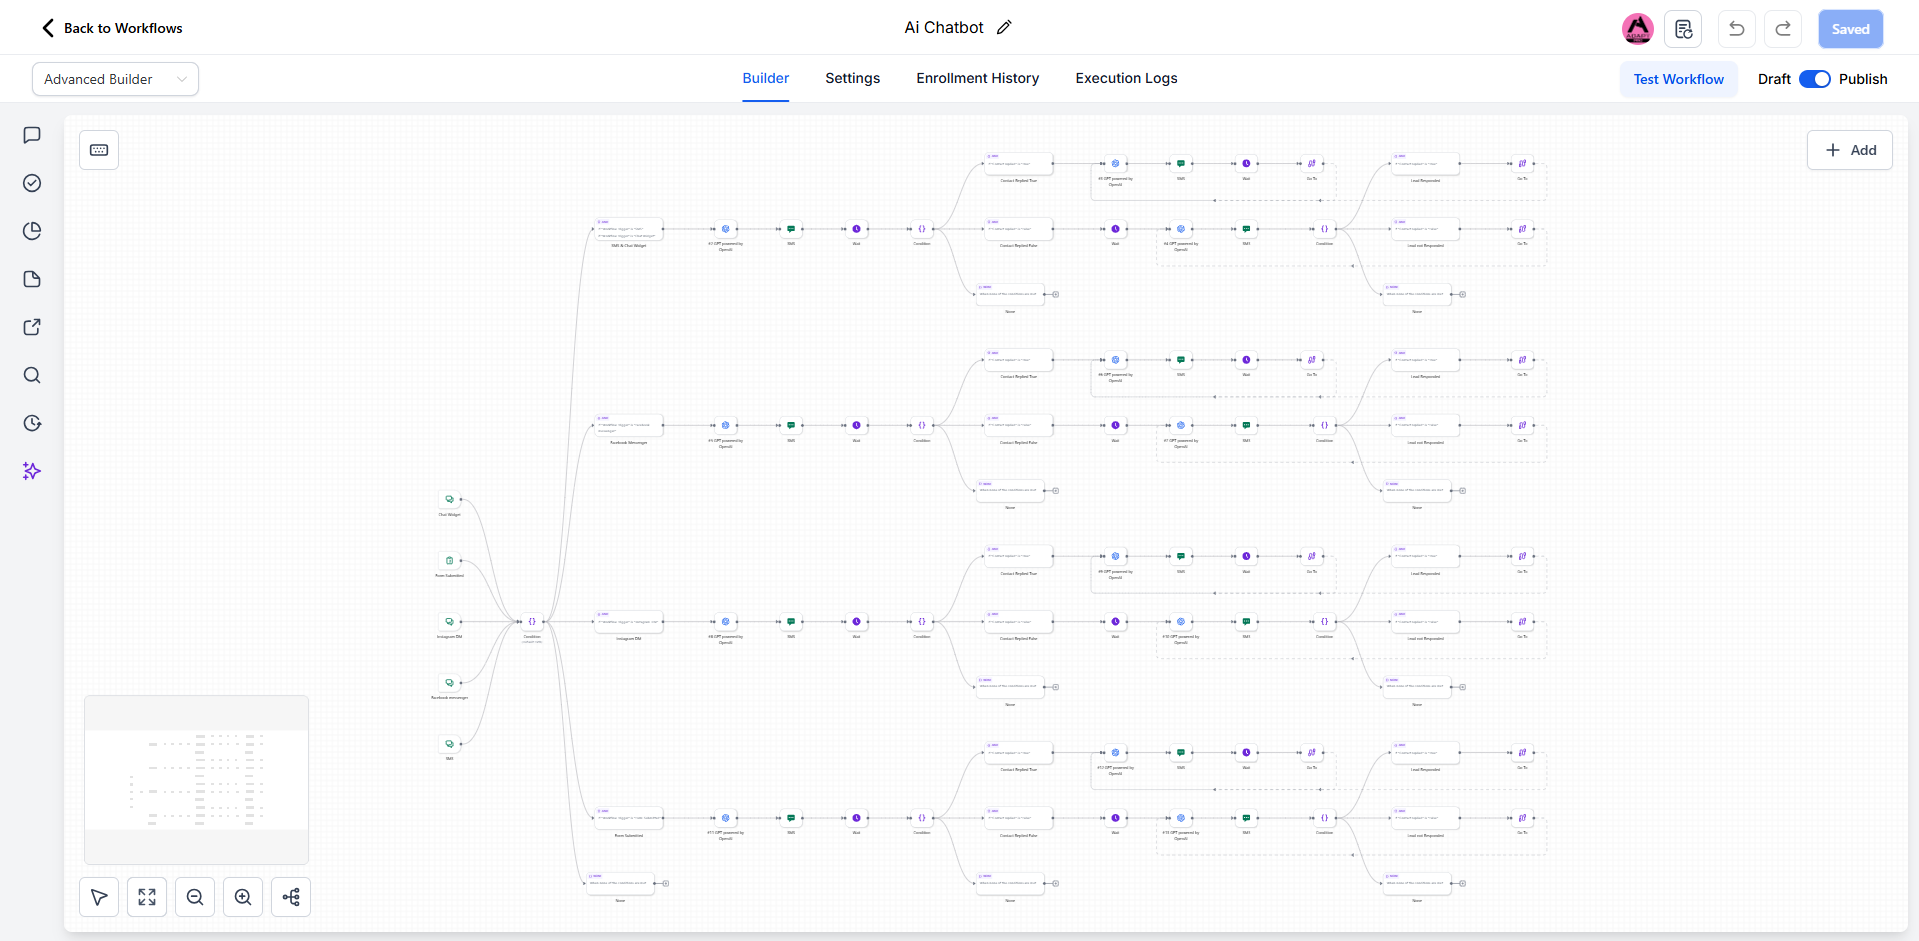Click the user avatar
Viewport: 1919px width, 941px height.
1638,29
